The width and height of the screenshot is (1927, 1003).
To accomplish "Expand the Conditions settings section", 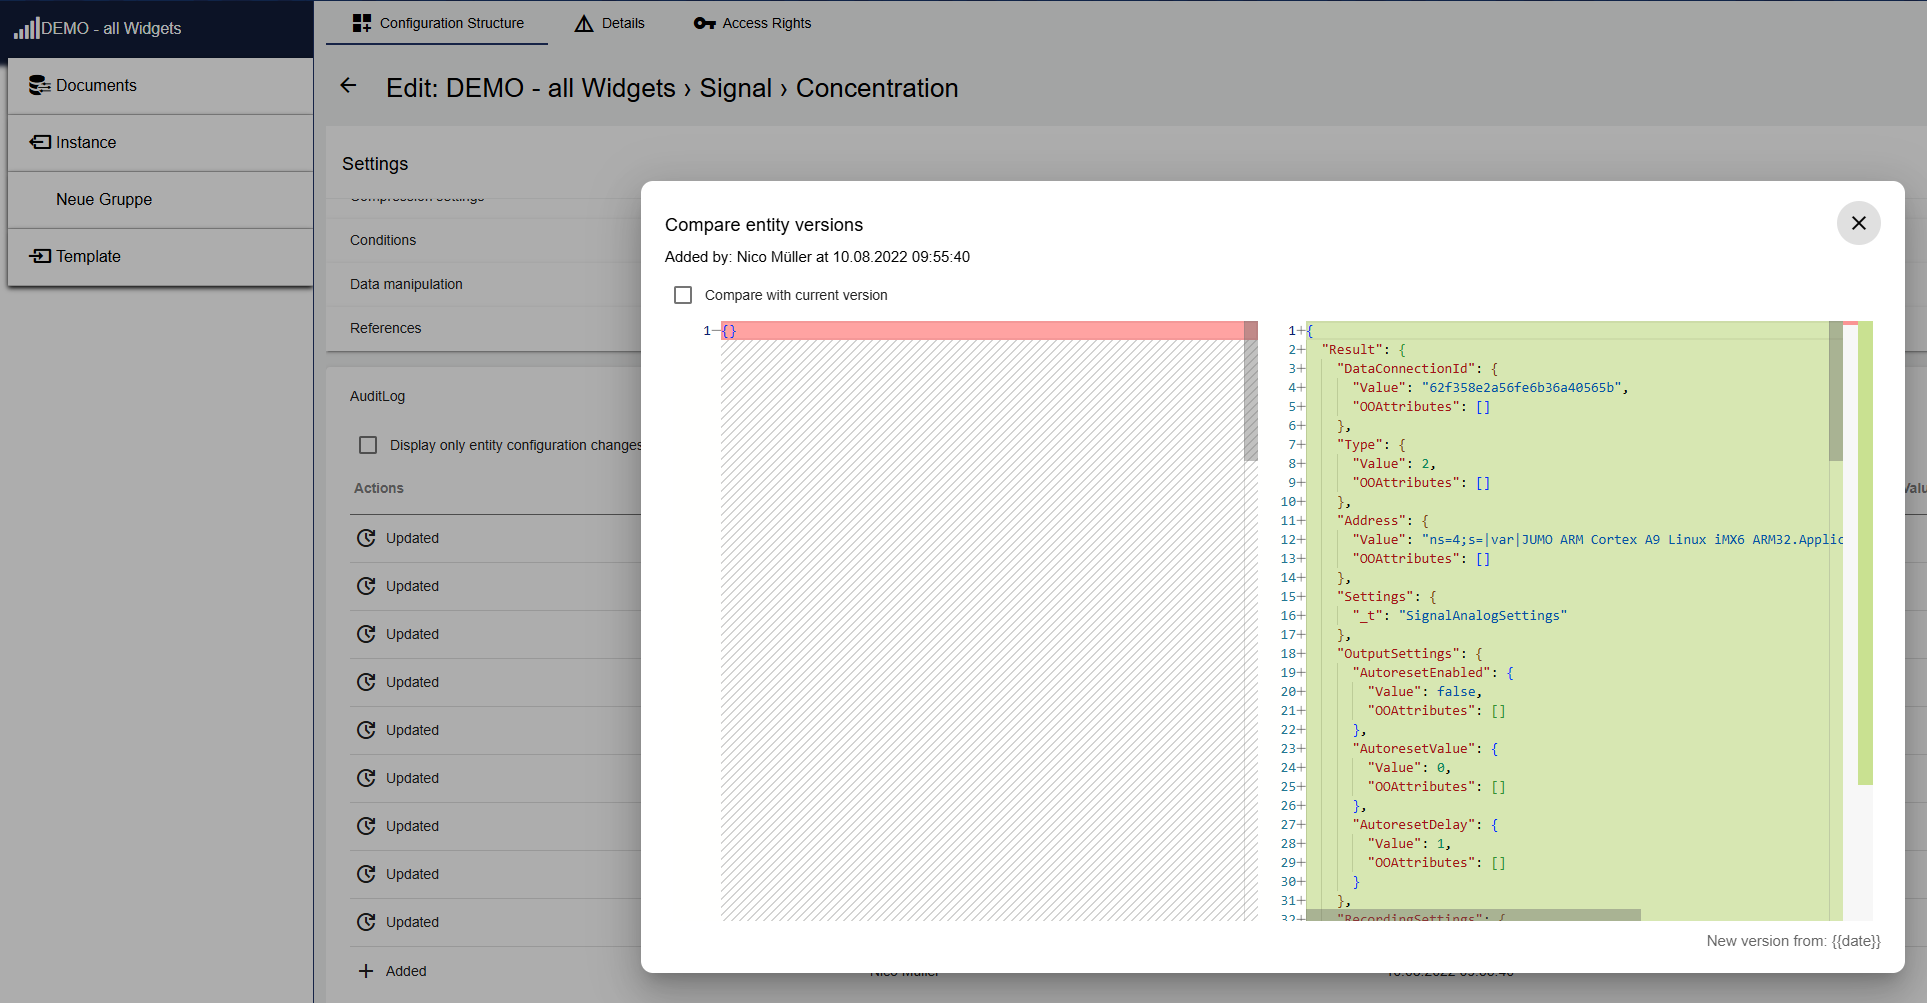I will pyautogui.click(x=383, y=240).
